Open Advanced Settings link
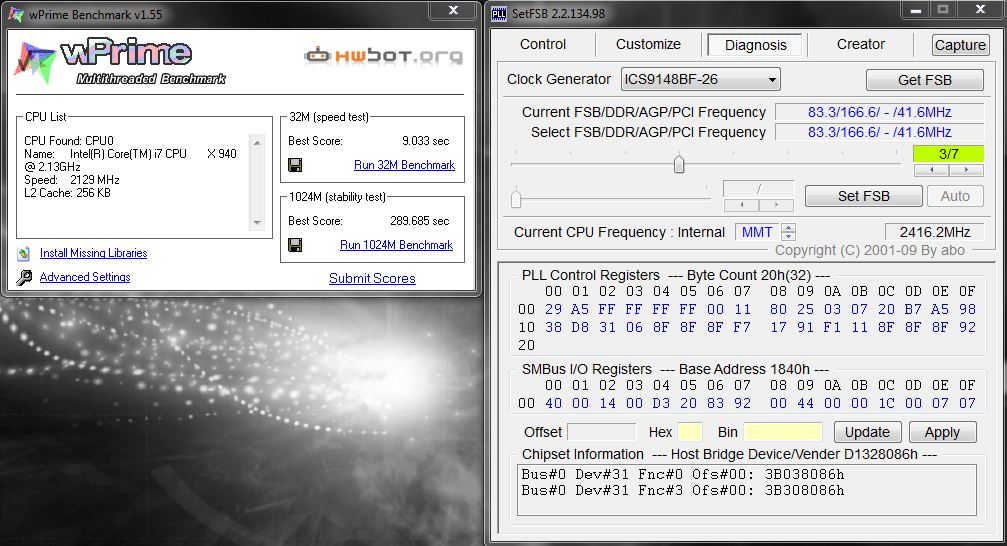The image size is (1007, 546). click(x=85, y=277)
